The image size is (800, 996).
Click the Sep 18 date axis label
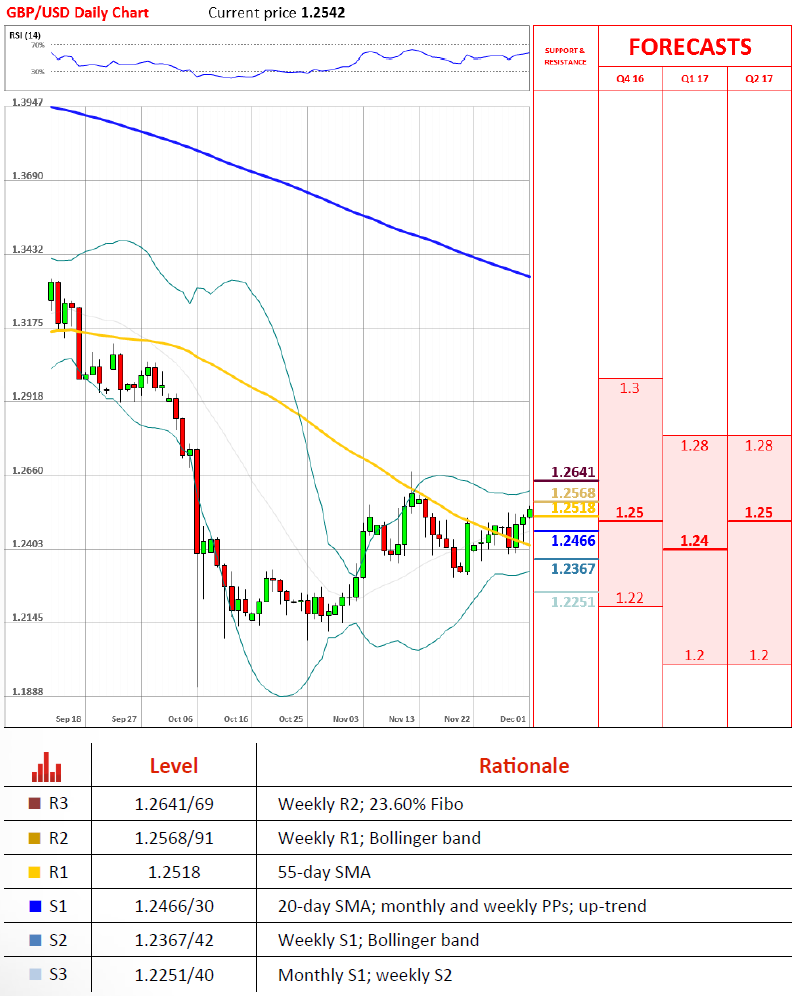click(69, 719)
